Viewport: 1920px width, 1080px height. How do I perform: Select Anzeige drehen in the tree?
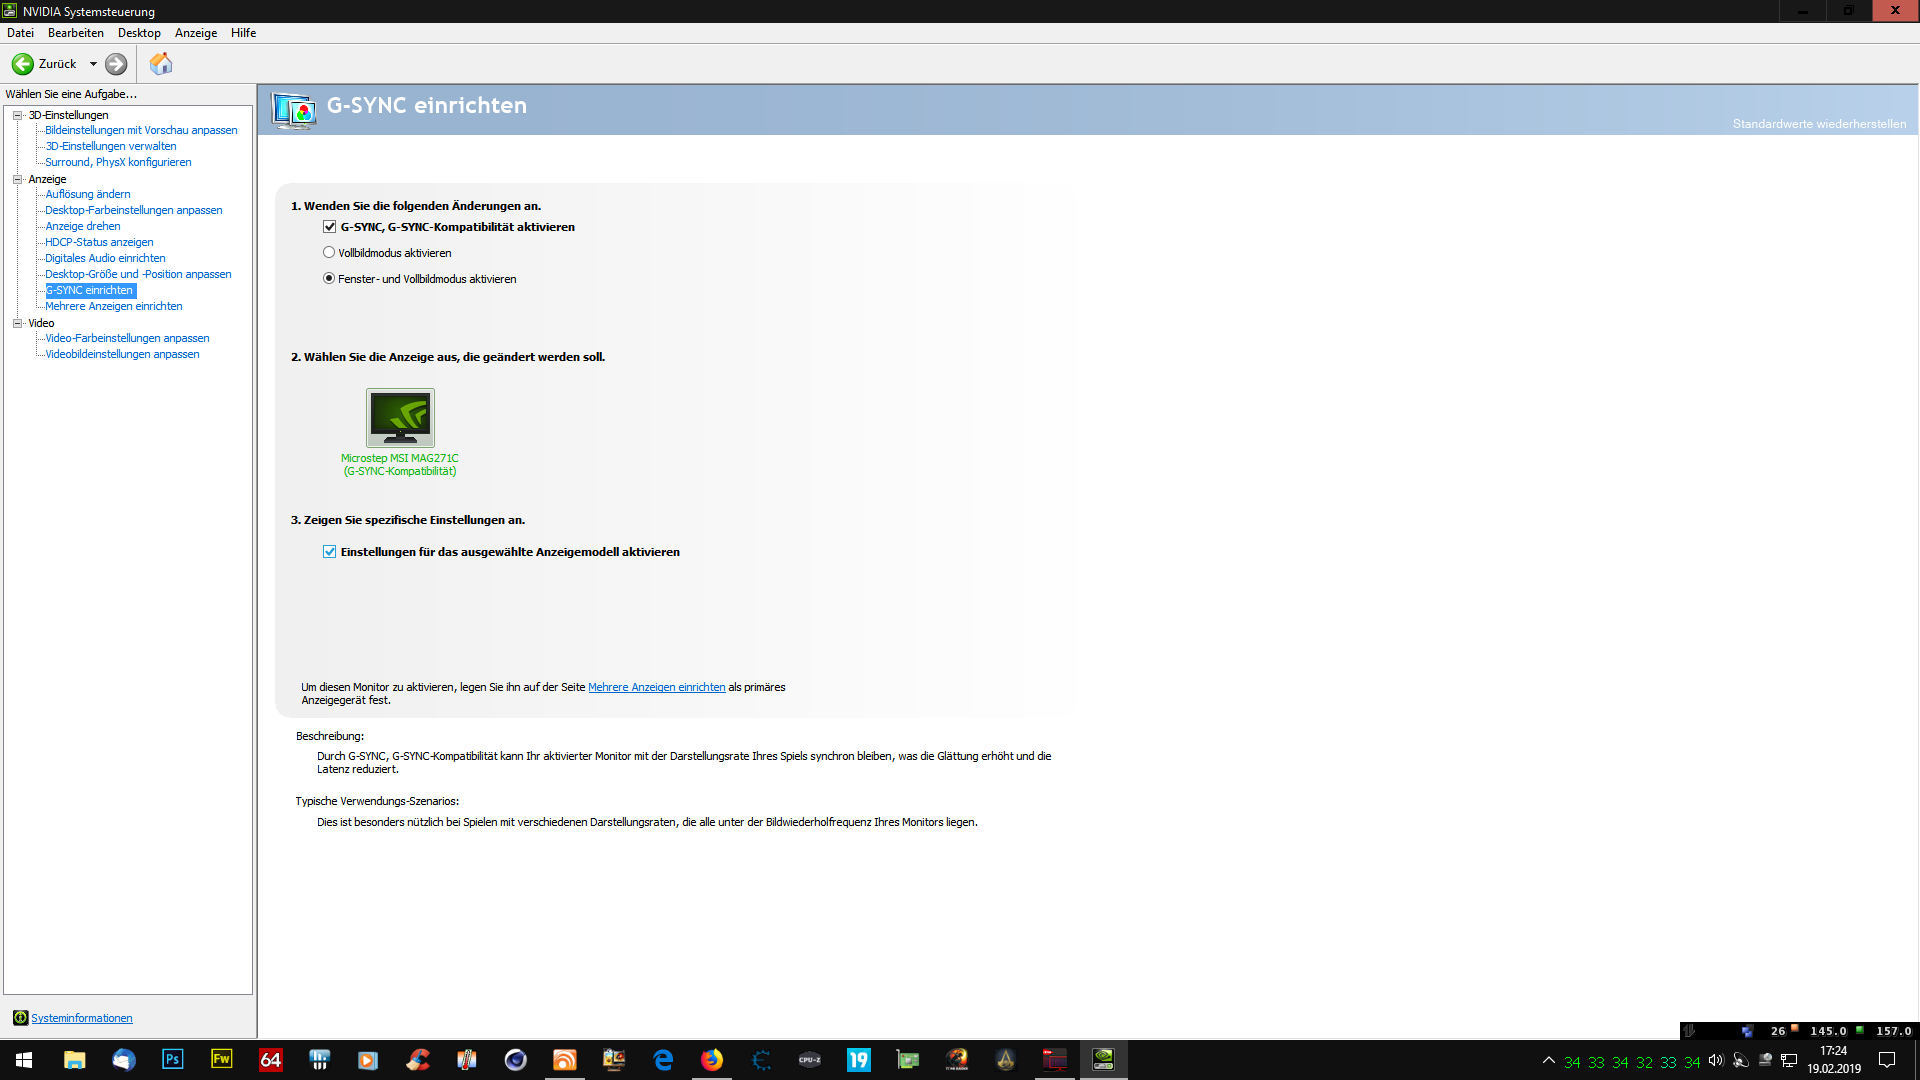pyautogui.click(x=83, y=226)
